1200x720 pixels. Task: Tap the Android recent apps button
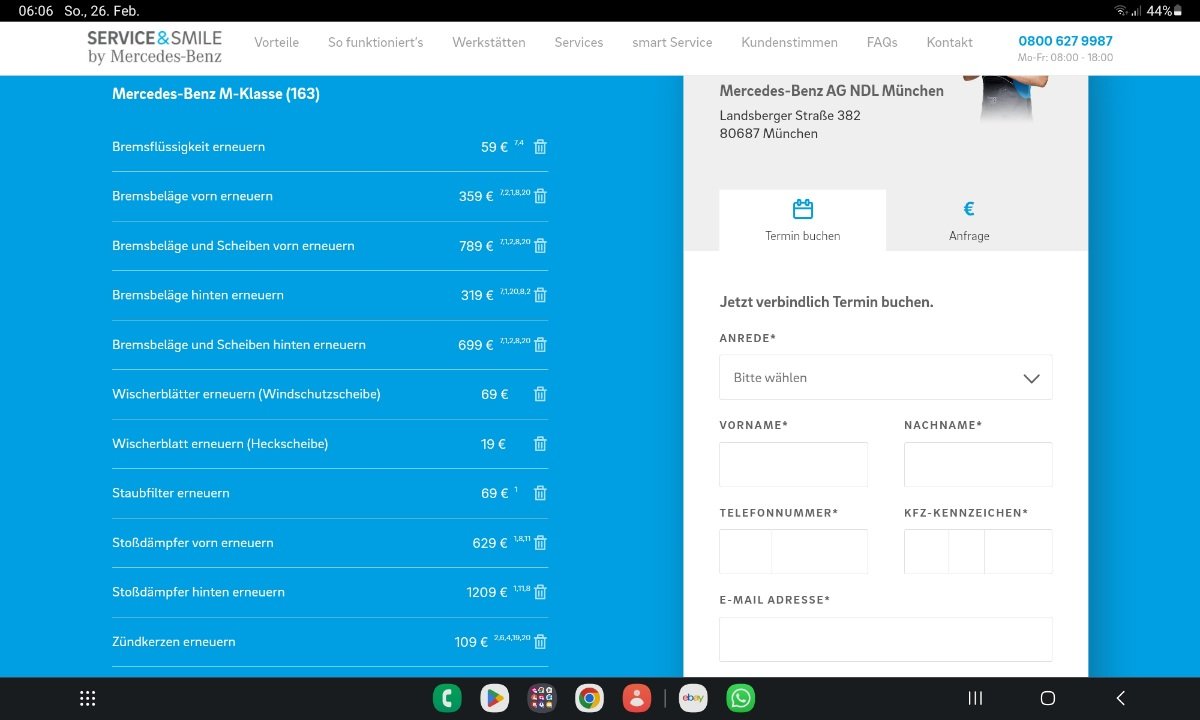click(x=975, y=698)
